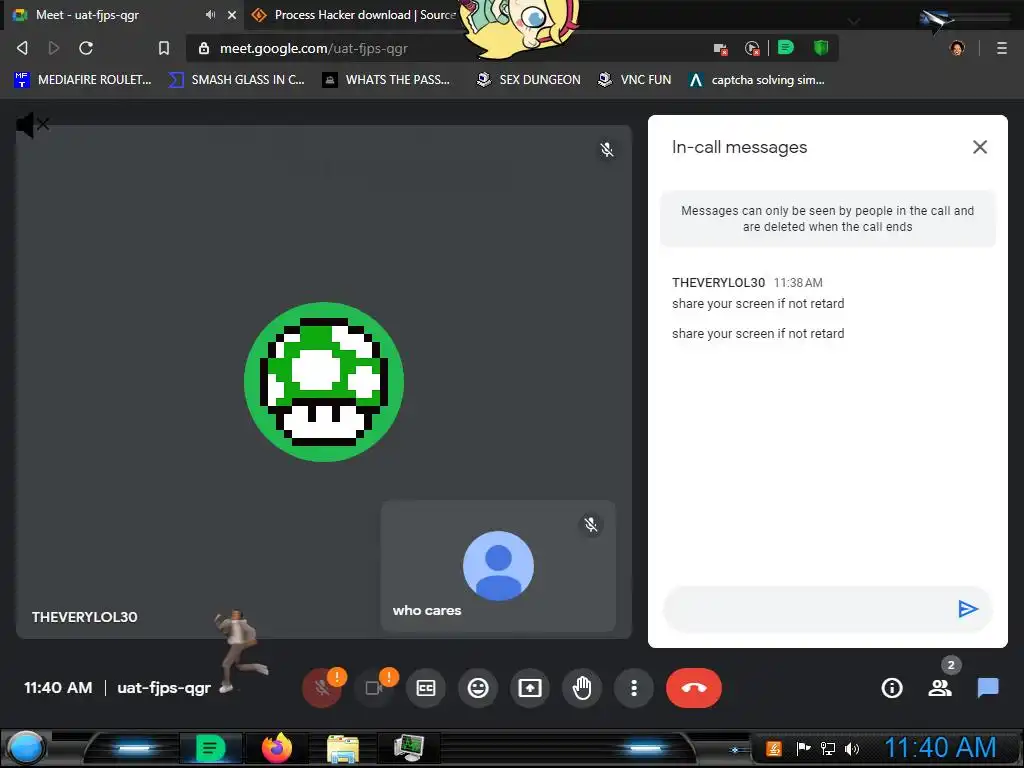Leave call with red hang-up button
The image size is (1024, 768).
click(694, 688)
